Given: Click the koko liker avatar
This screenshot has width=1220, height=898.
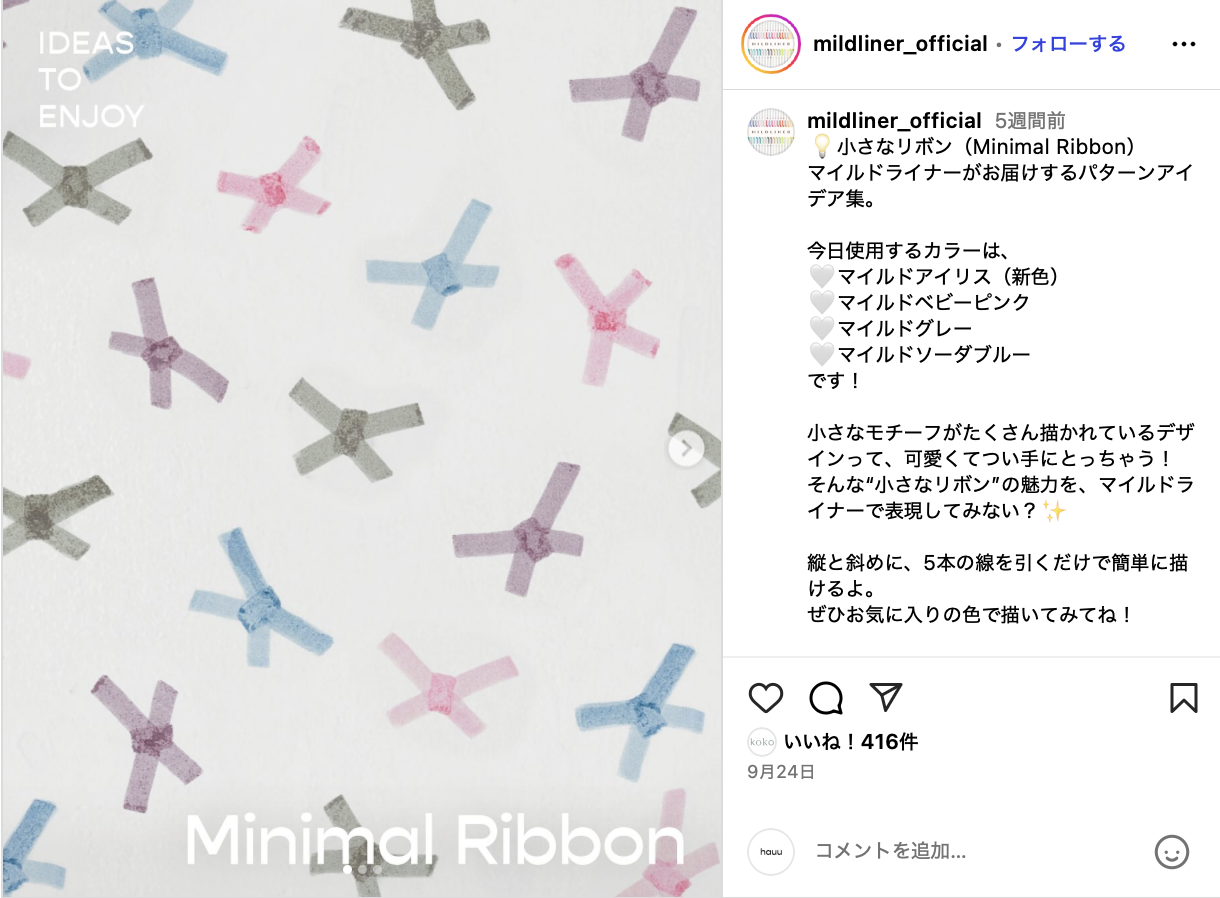Looking at the screenshot, I should (762, 742).
